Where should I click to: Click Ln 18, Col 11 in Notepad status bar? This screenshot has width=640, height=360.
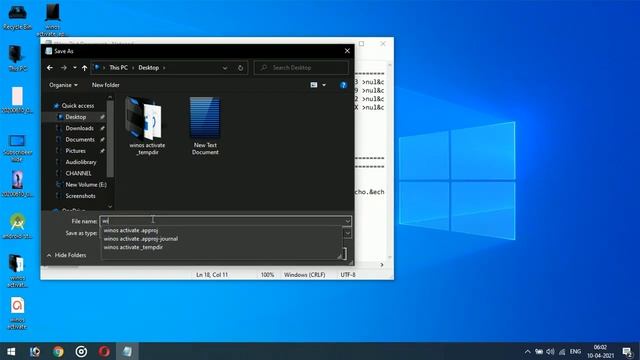click(212, 275)
